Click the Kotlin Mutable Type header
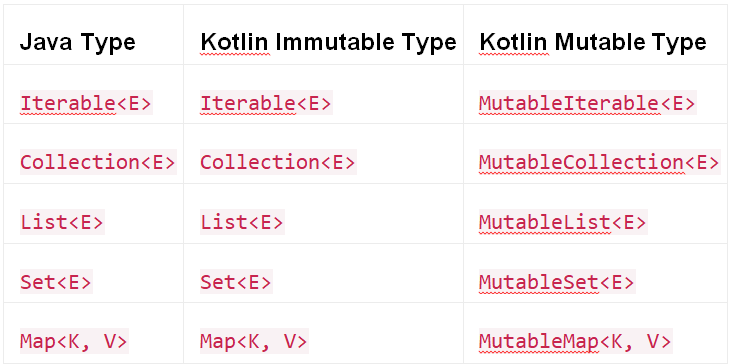 (x=592, y=43)
